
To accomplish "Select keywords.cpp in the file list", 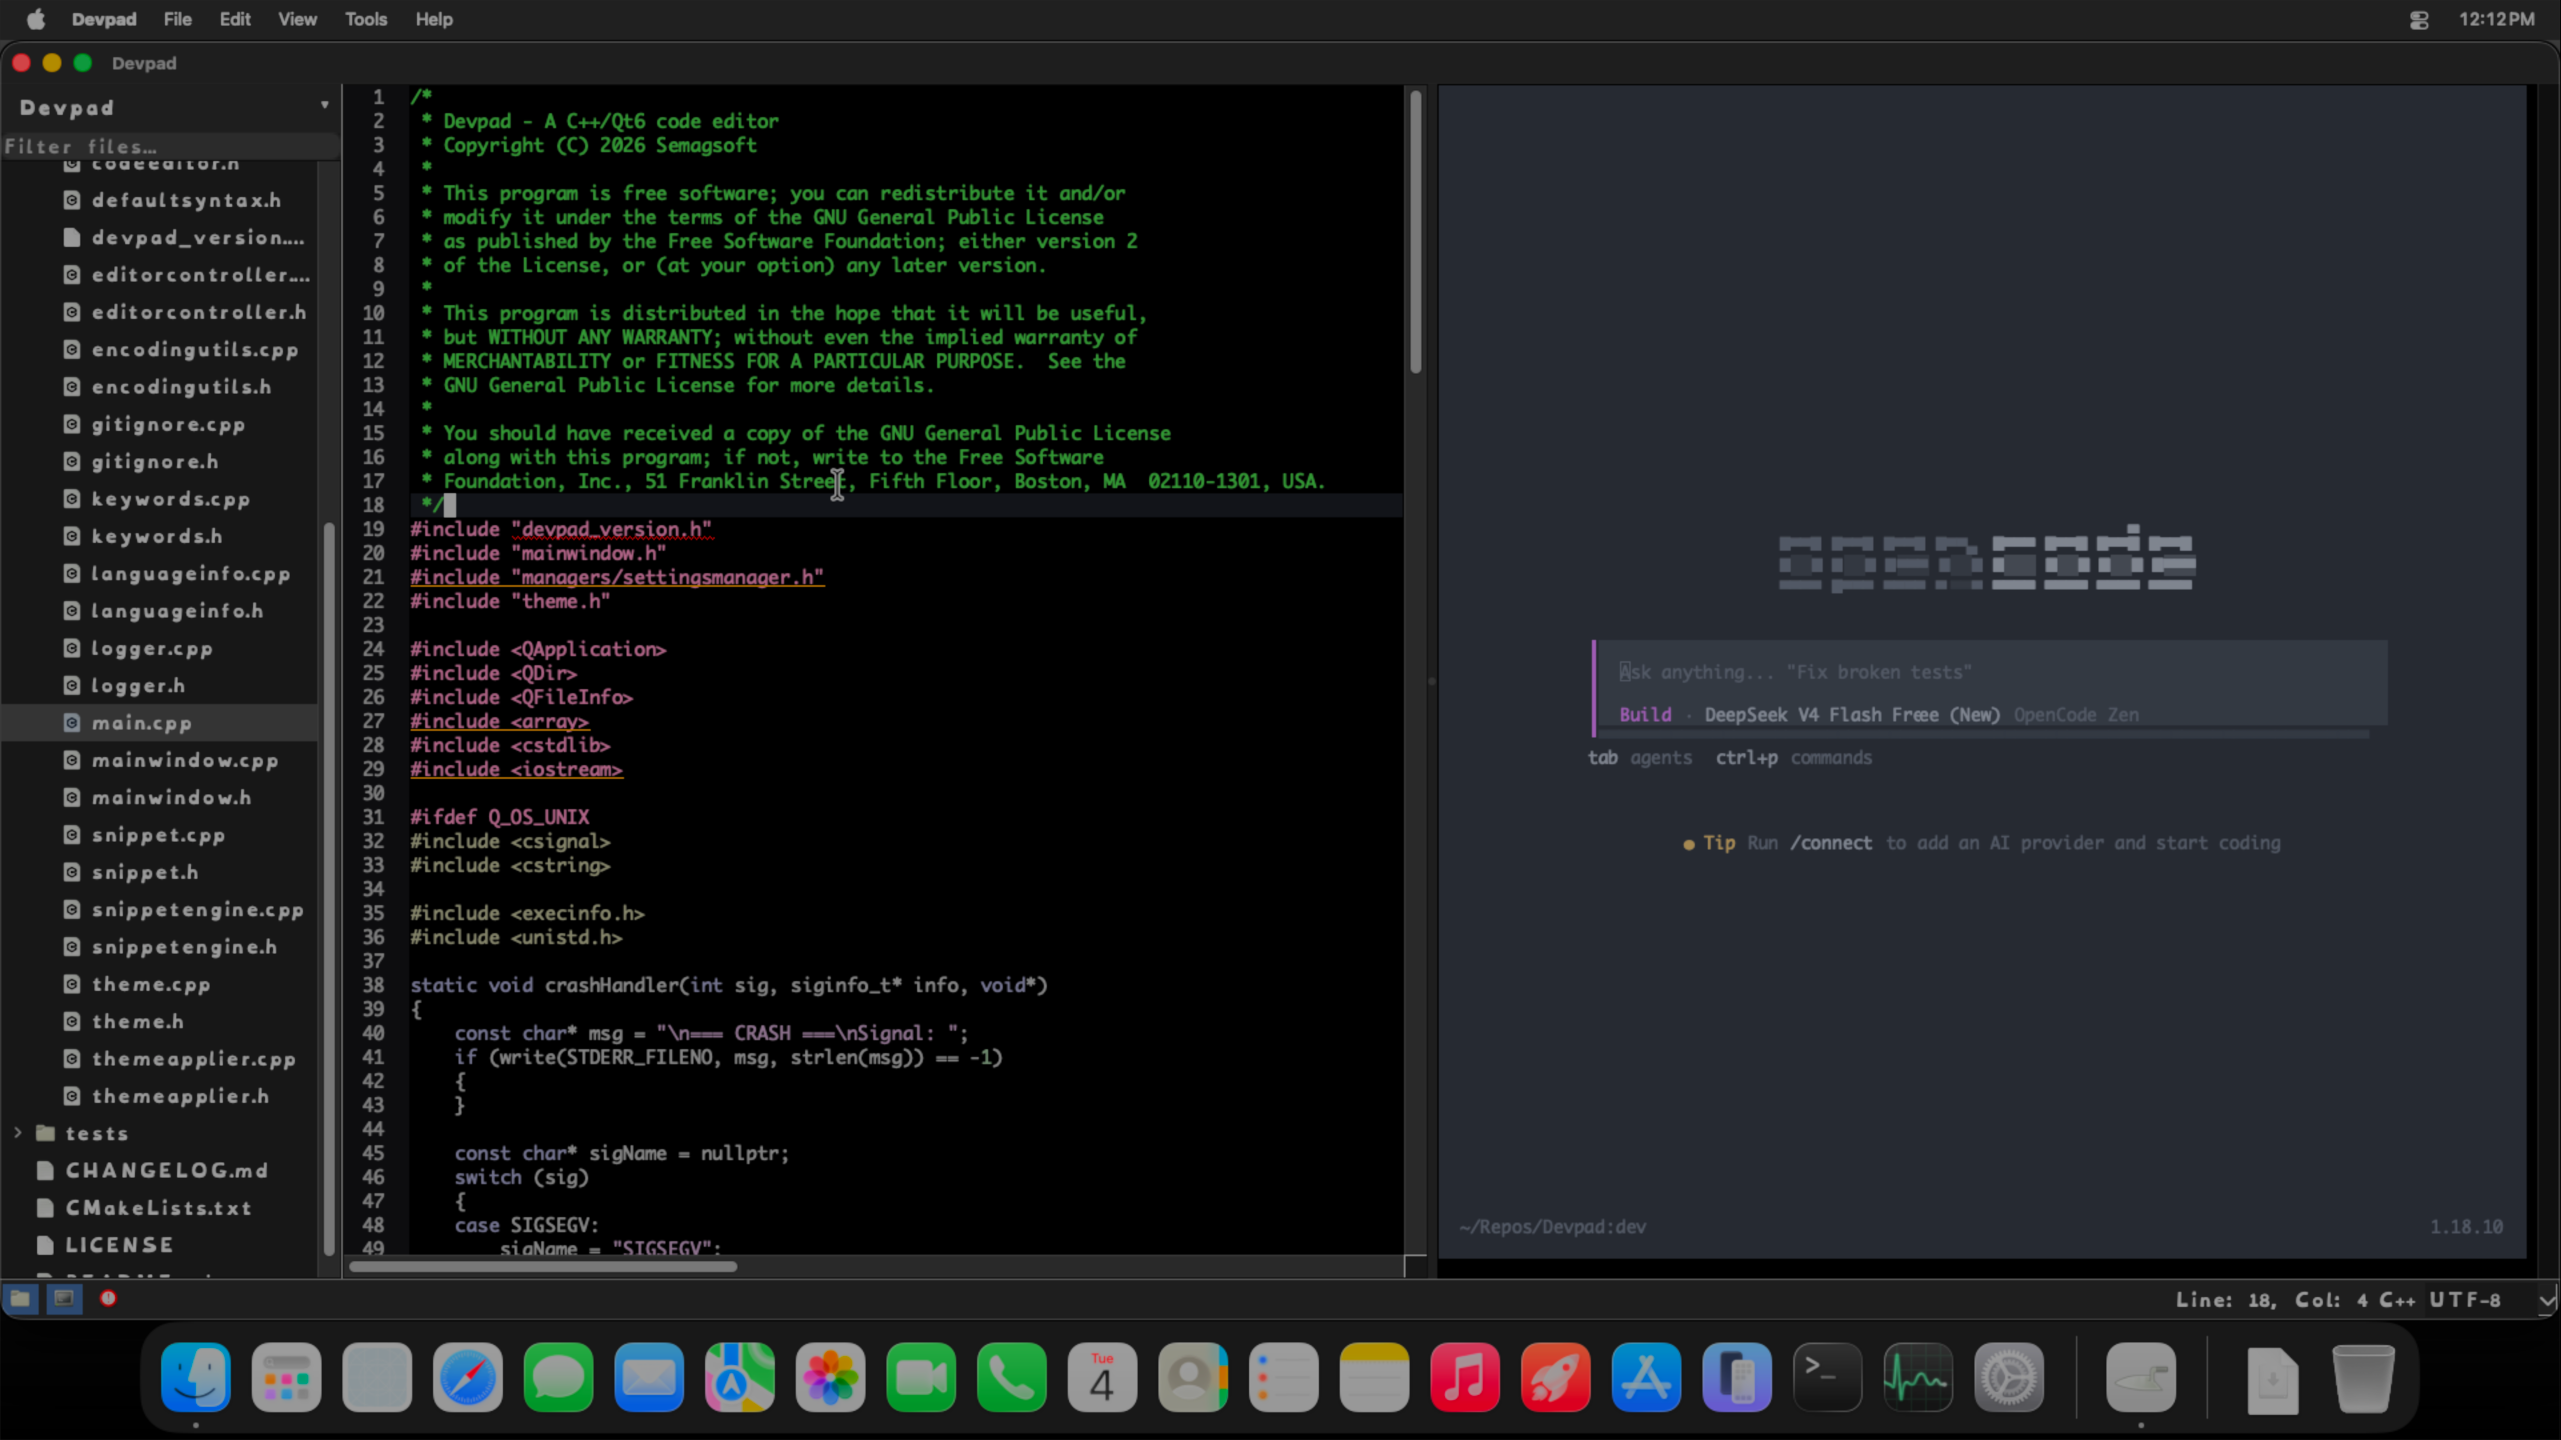I will [171, 499].
